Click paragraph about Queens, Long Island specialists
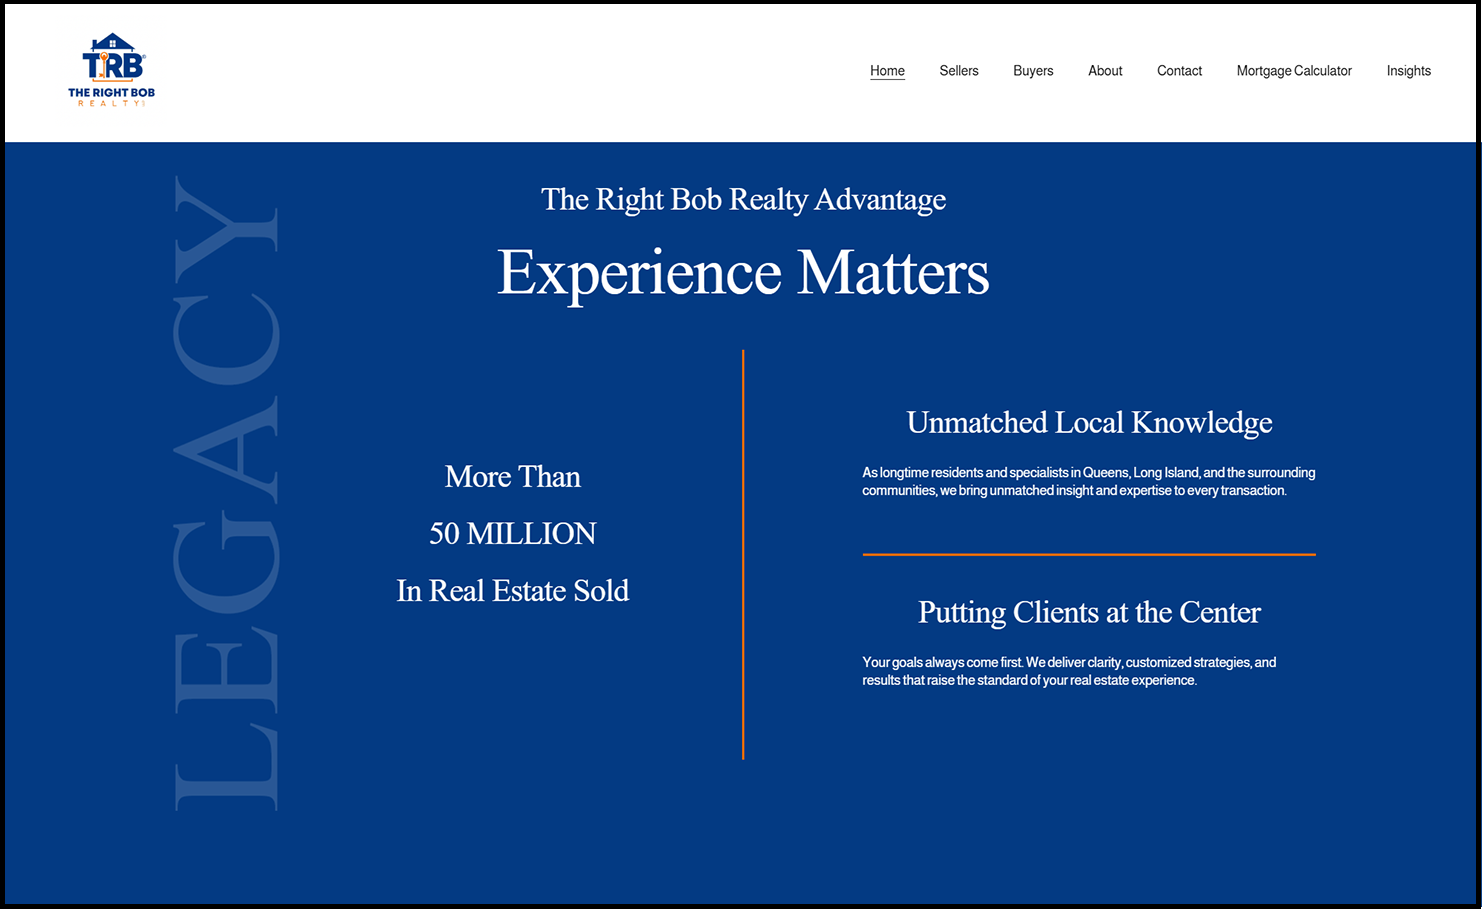Screen dimensions: 1482x910 [1089, 481]
